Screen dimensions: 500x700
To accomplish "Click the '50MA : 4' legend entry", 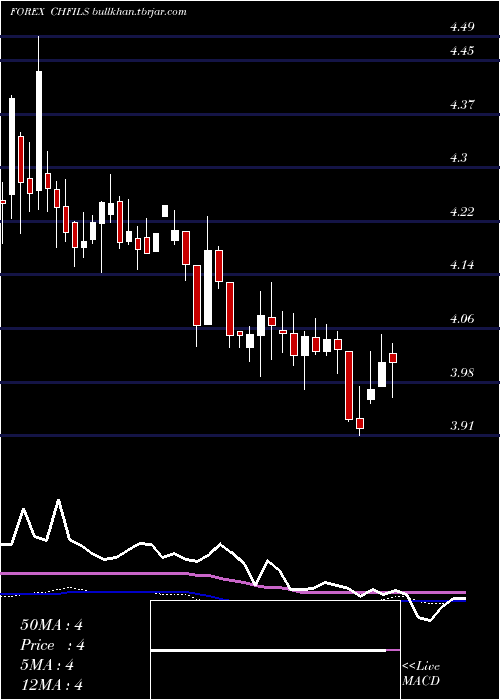I will [x=51, y=625].
